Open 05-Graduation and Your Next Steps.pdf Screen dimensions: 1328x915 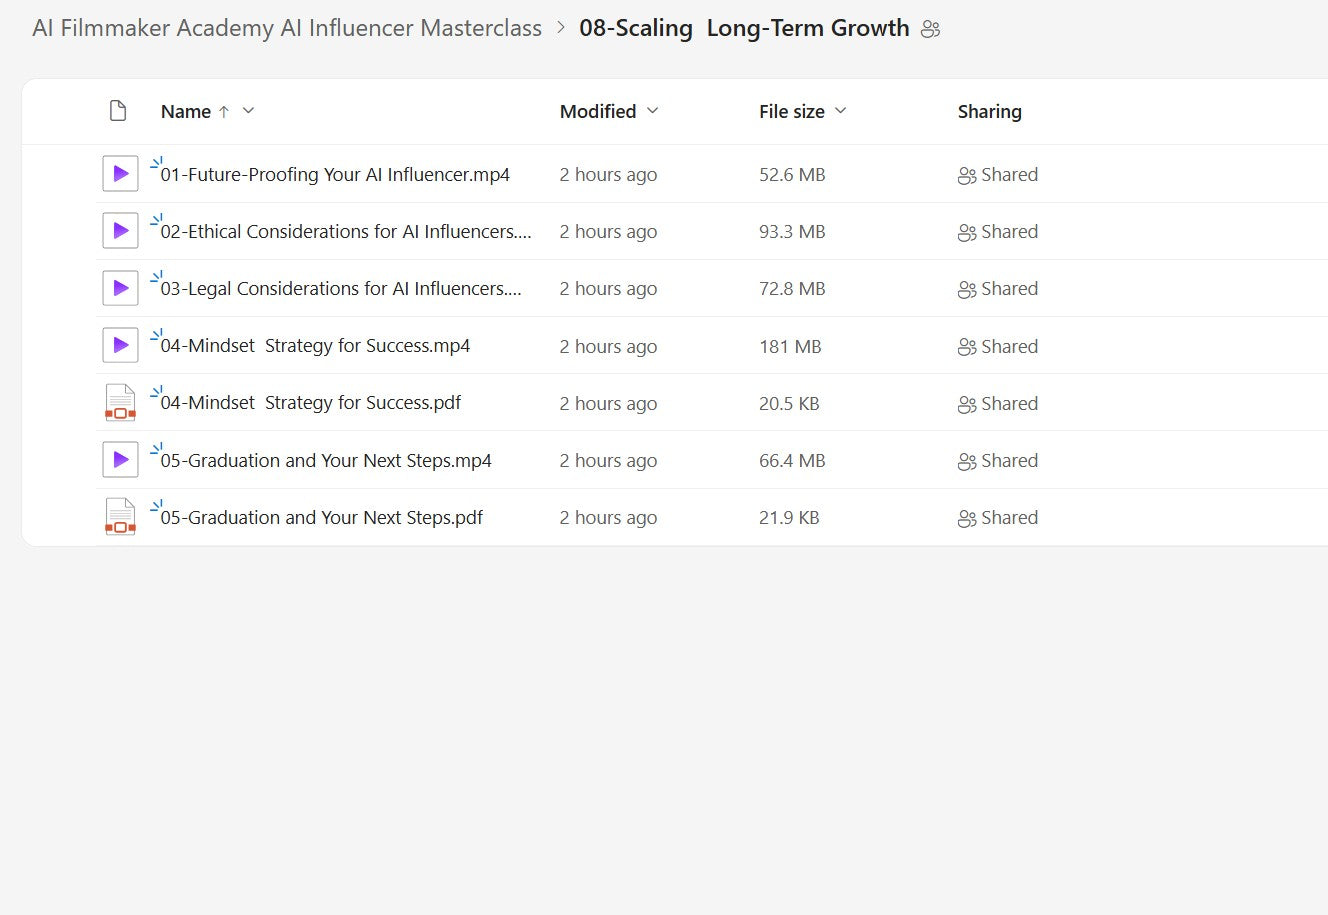321,518
